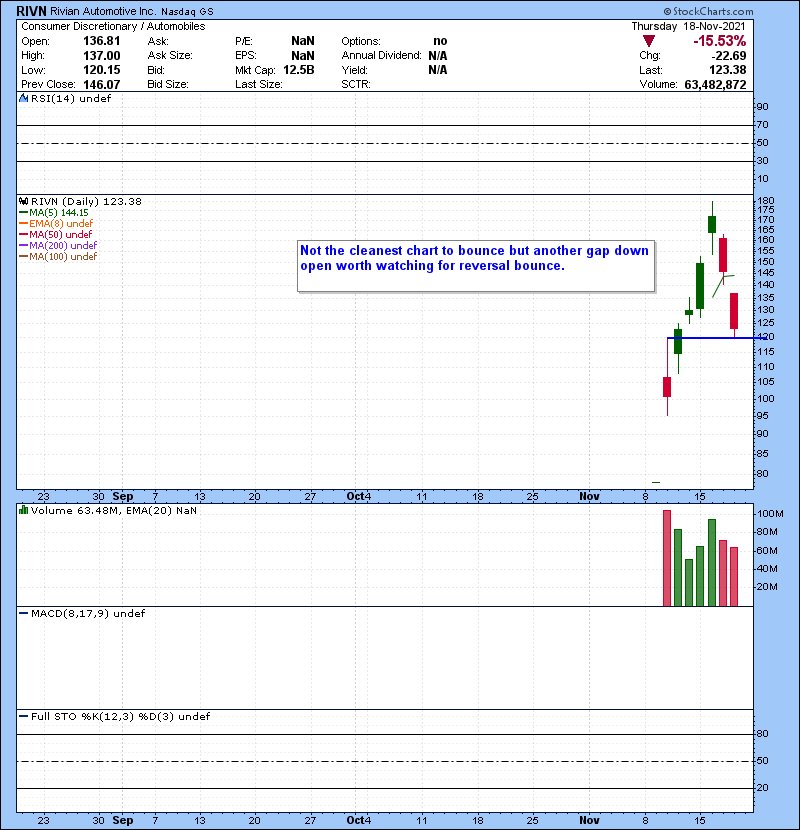Click the 180 label on the price axis

pos(766,201)
